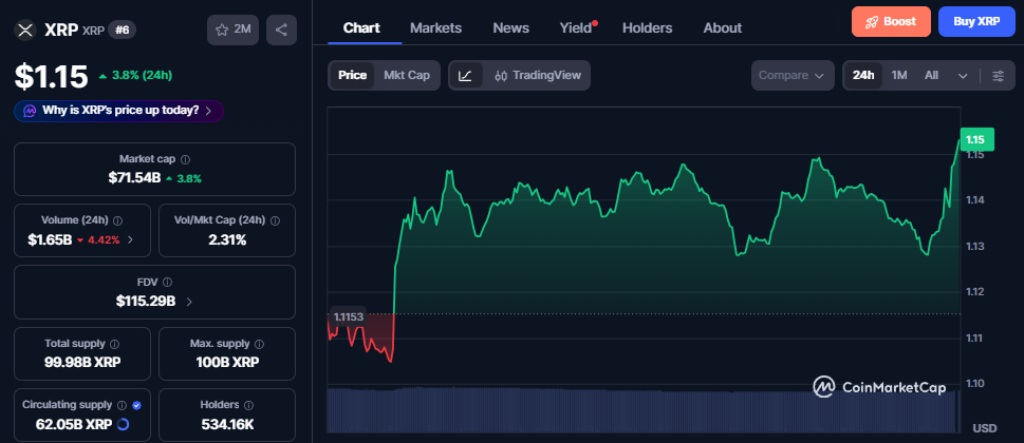
Task: Add XRP to watchlist with star button
Action: pyautogui.click(x=233, y=30)
